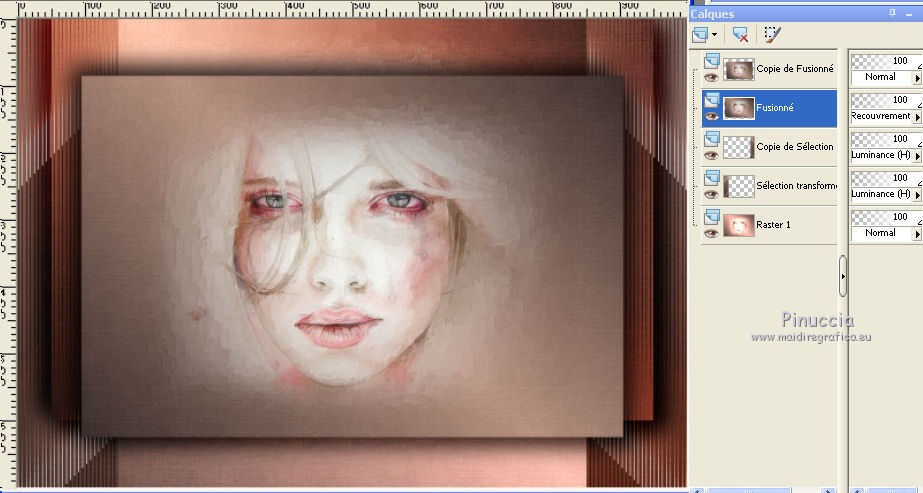Open blend mode arrow for Copie de Fusionné (Normal)

(917, 78)
